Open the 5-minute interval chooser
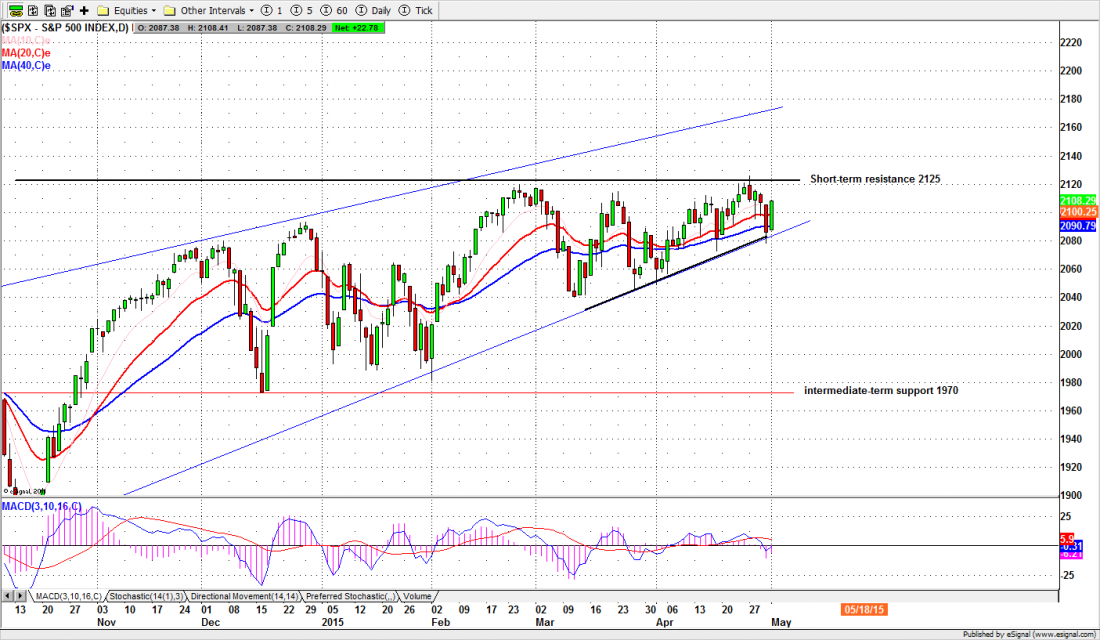 [x=300, y=10]
